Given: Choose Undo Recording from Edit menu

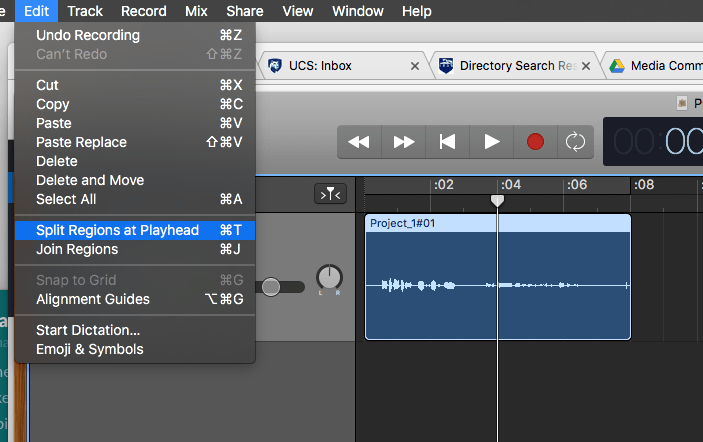Looking at the screenshot, I should click(x=135, y=35).
